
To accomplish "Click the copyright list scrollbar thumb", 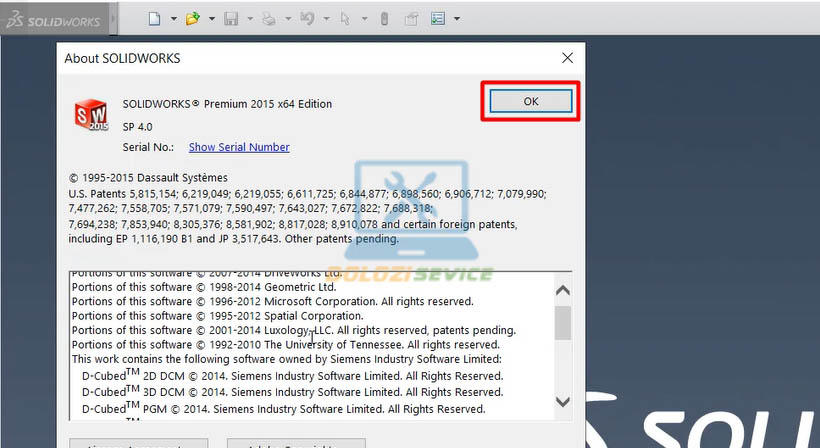I will click(x=562, y=323).
